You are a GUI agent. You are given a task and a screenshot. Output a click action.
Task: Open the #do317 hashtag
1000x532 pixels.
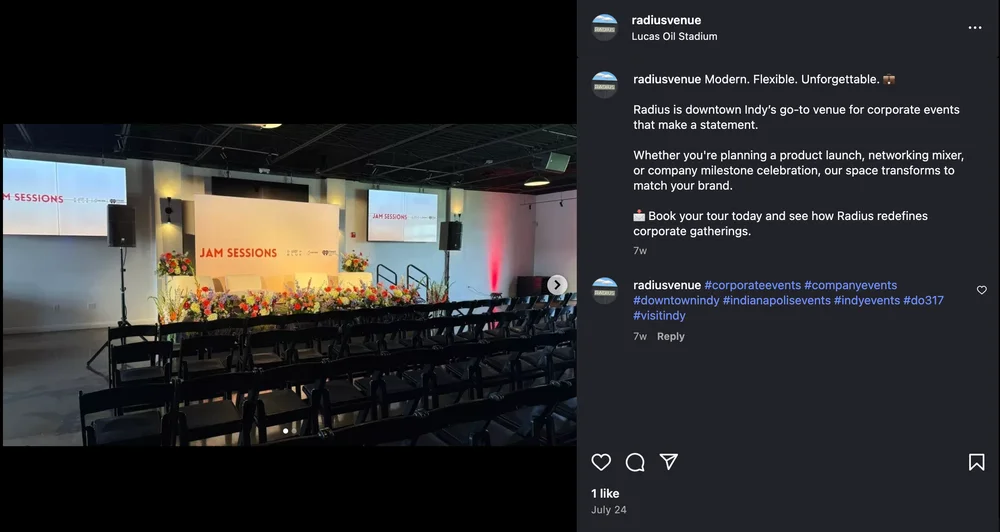(923, 300)
